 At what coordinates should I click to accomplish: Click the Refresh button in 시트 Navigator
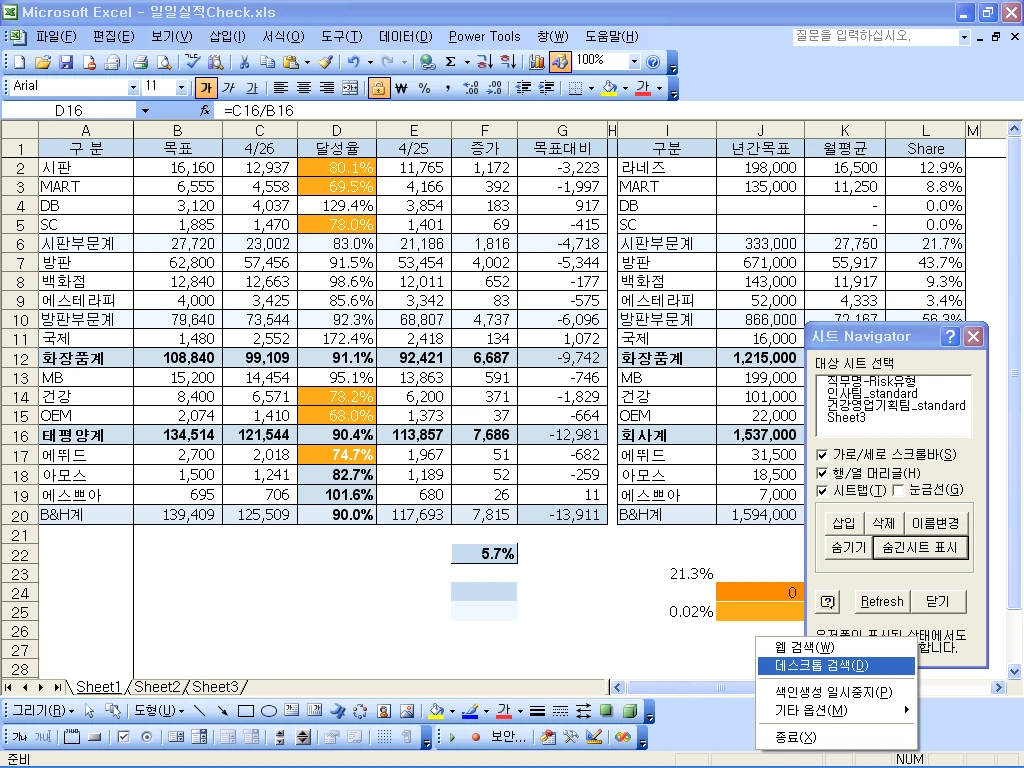[x=882, y=601]
